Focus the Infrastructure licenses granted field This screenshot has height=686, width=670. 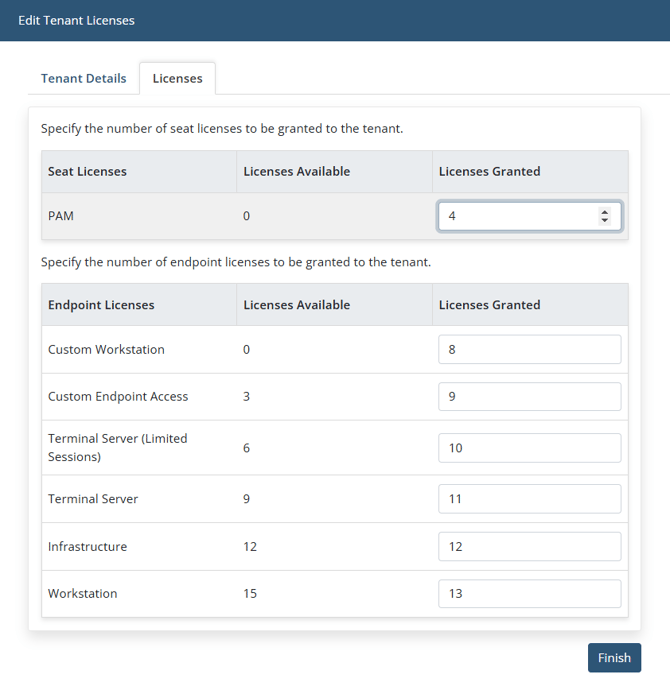[x=529, y=547]
